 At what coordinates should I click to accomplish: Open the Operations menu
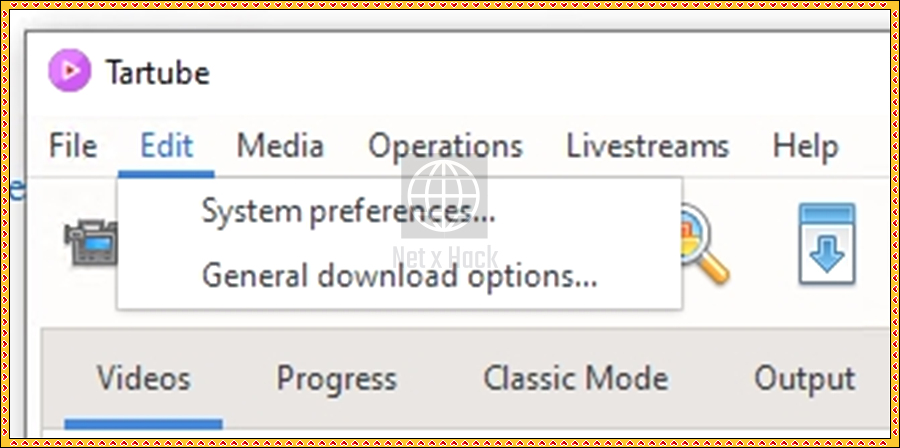pyautogui.click(x=445, y=147)
